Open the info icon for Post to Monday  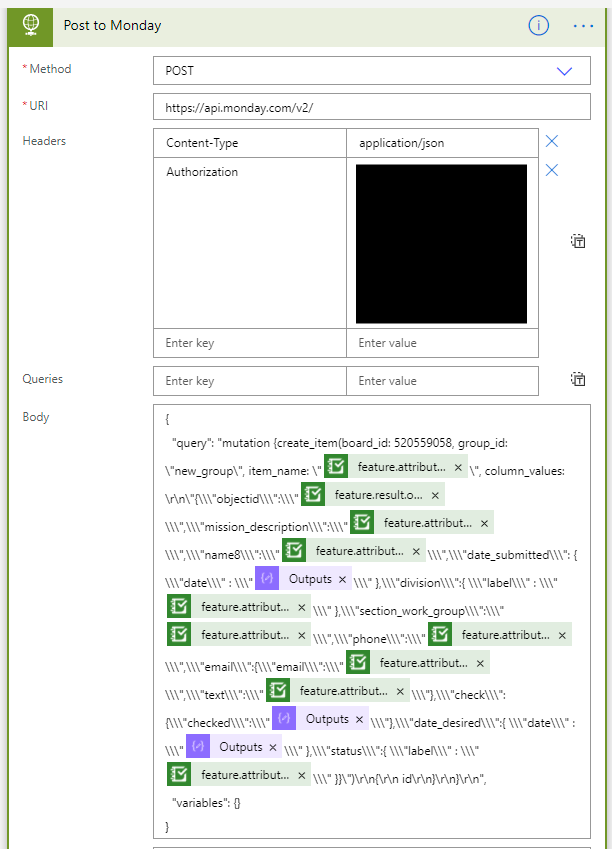538,25
